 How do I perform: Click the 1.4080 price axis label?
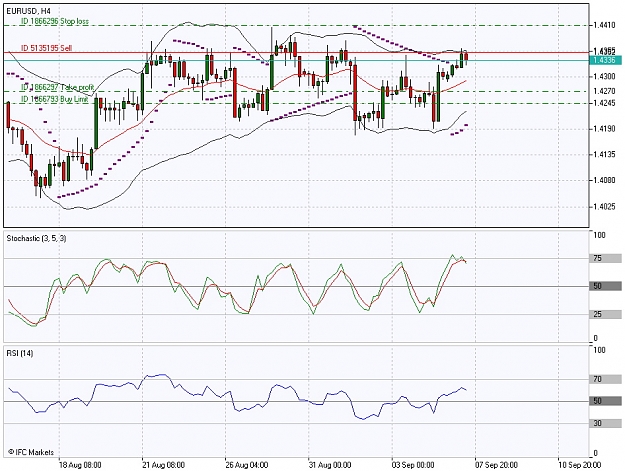(604, 180)
